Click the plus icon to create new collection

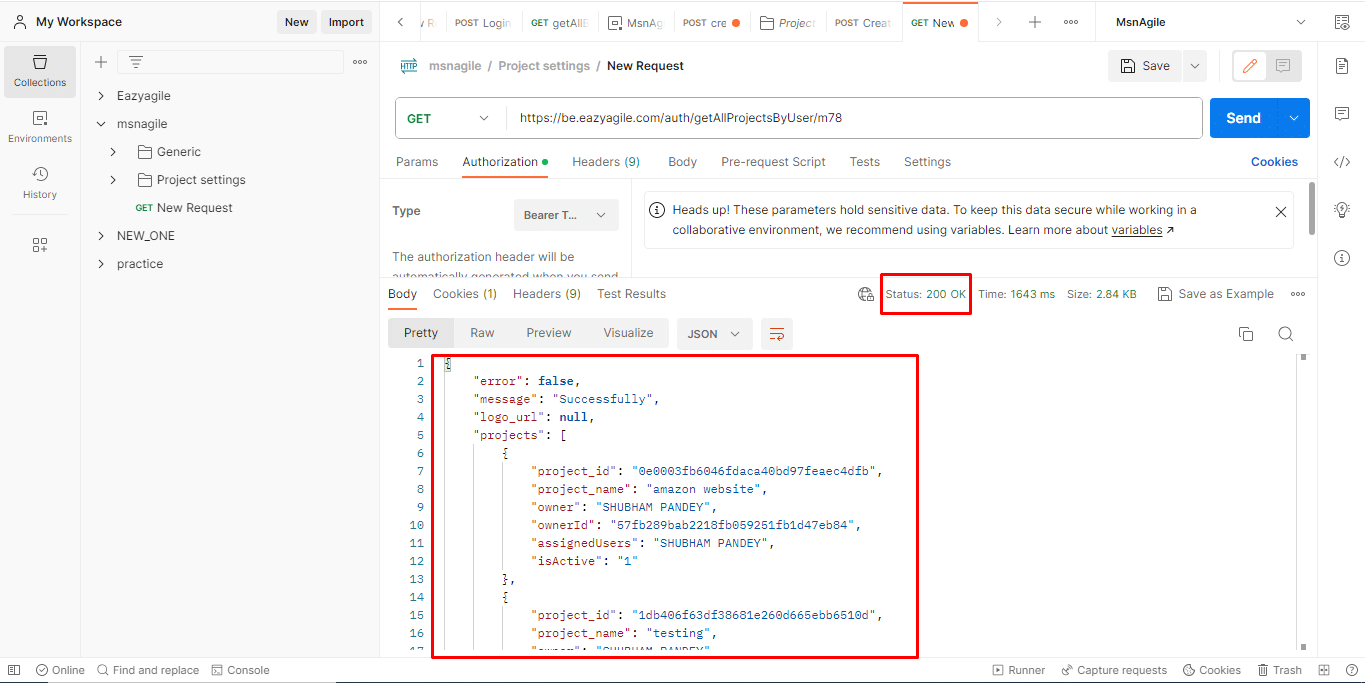coord(101,62)
